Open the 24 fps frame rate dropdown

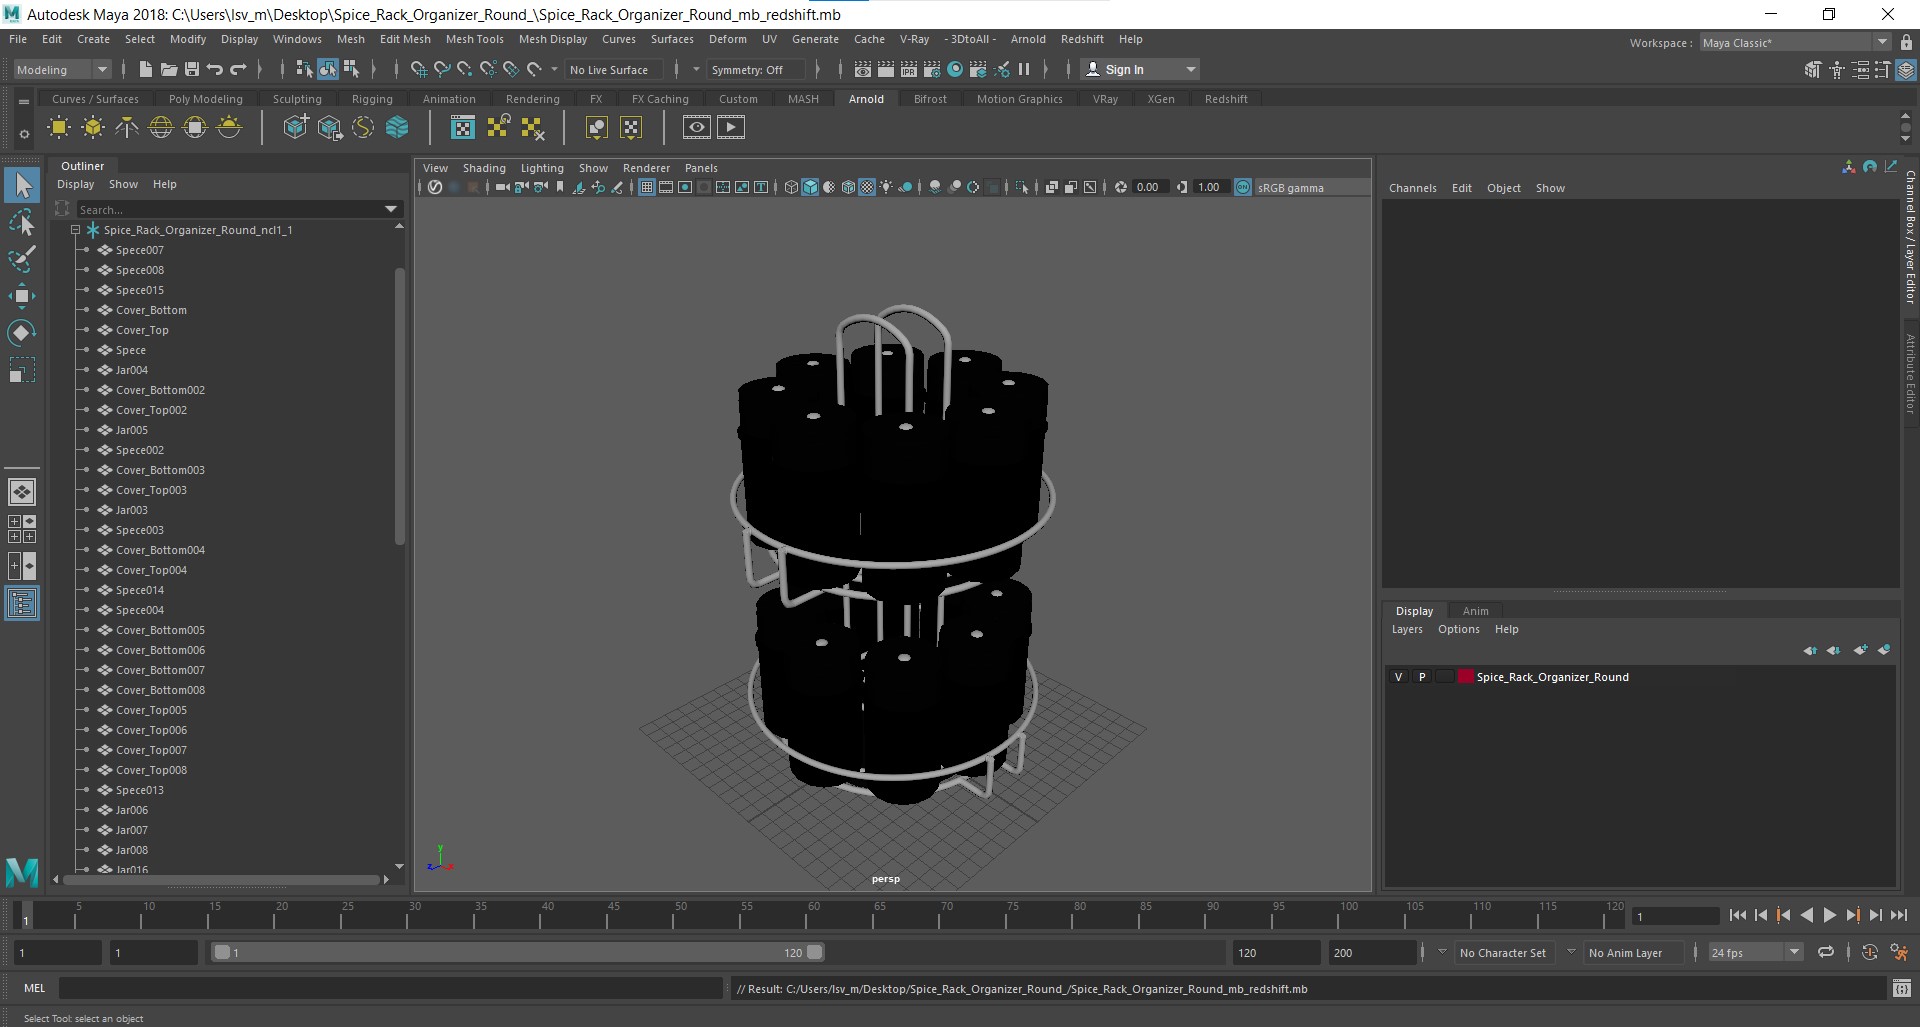coord(1755,952)
